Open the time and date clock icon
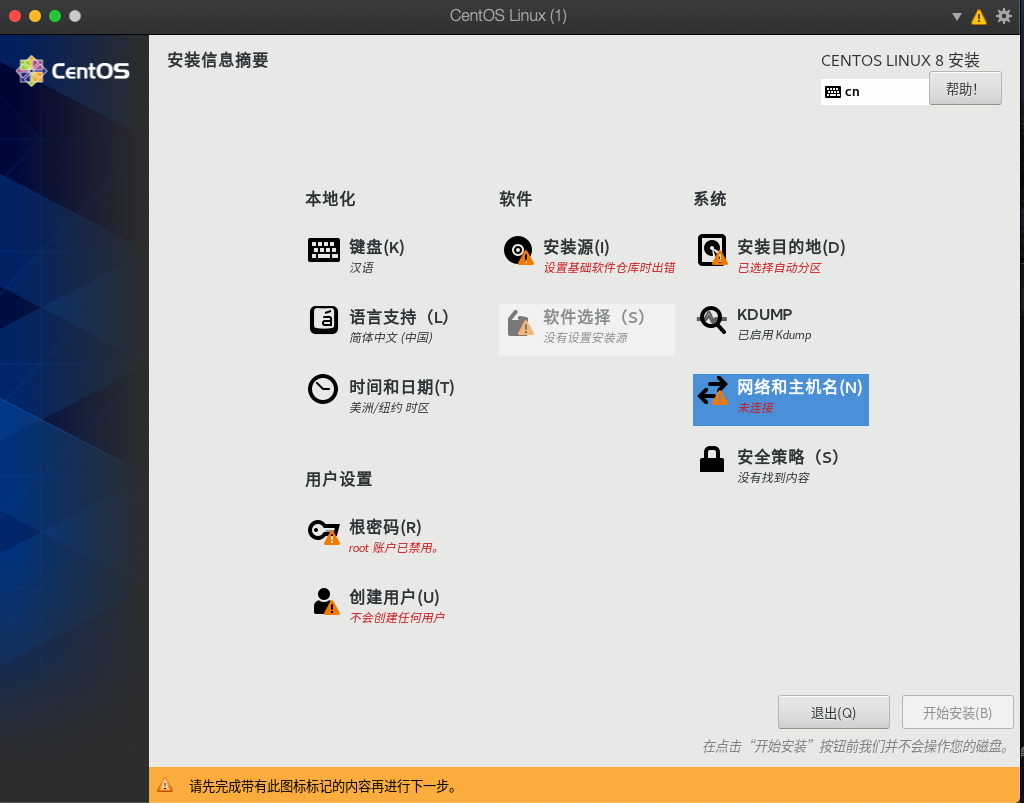 pos(323,389)
